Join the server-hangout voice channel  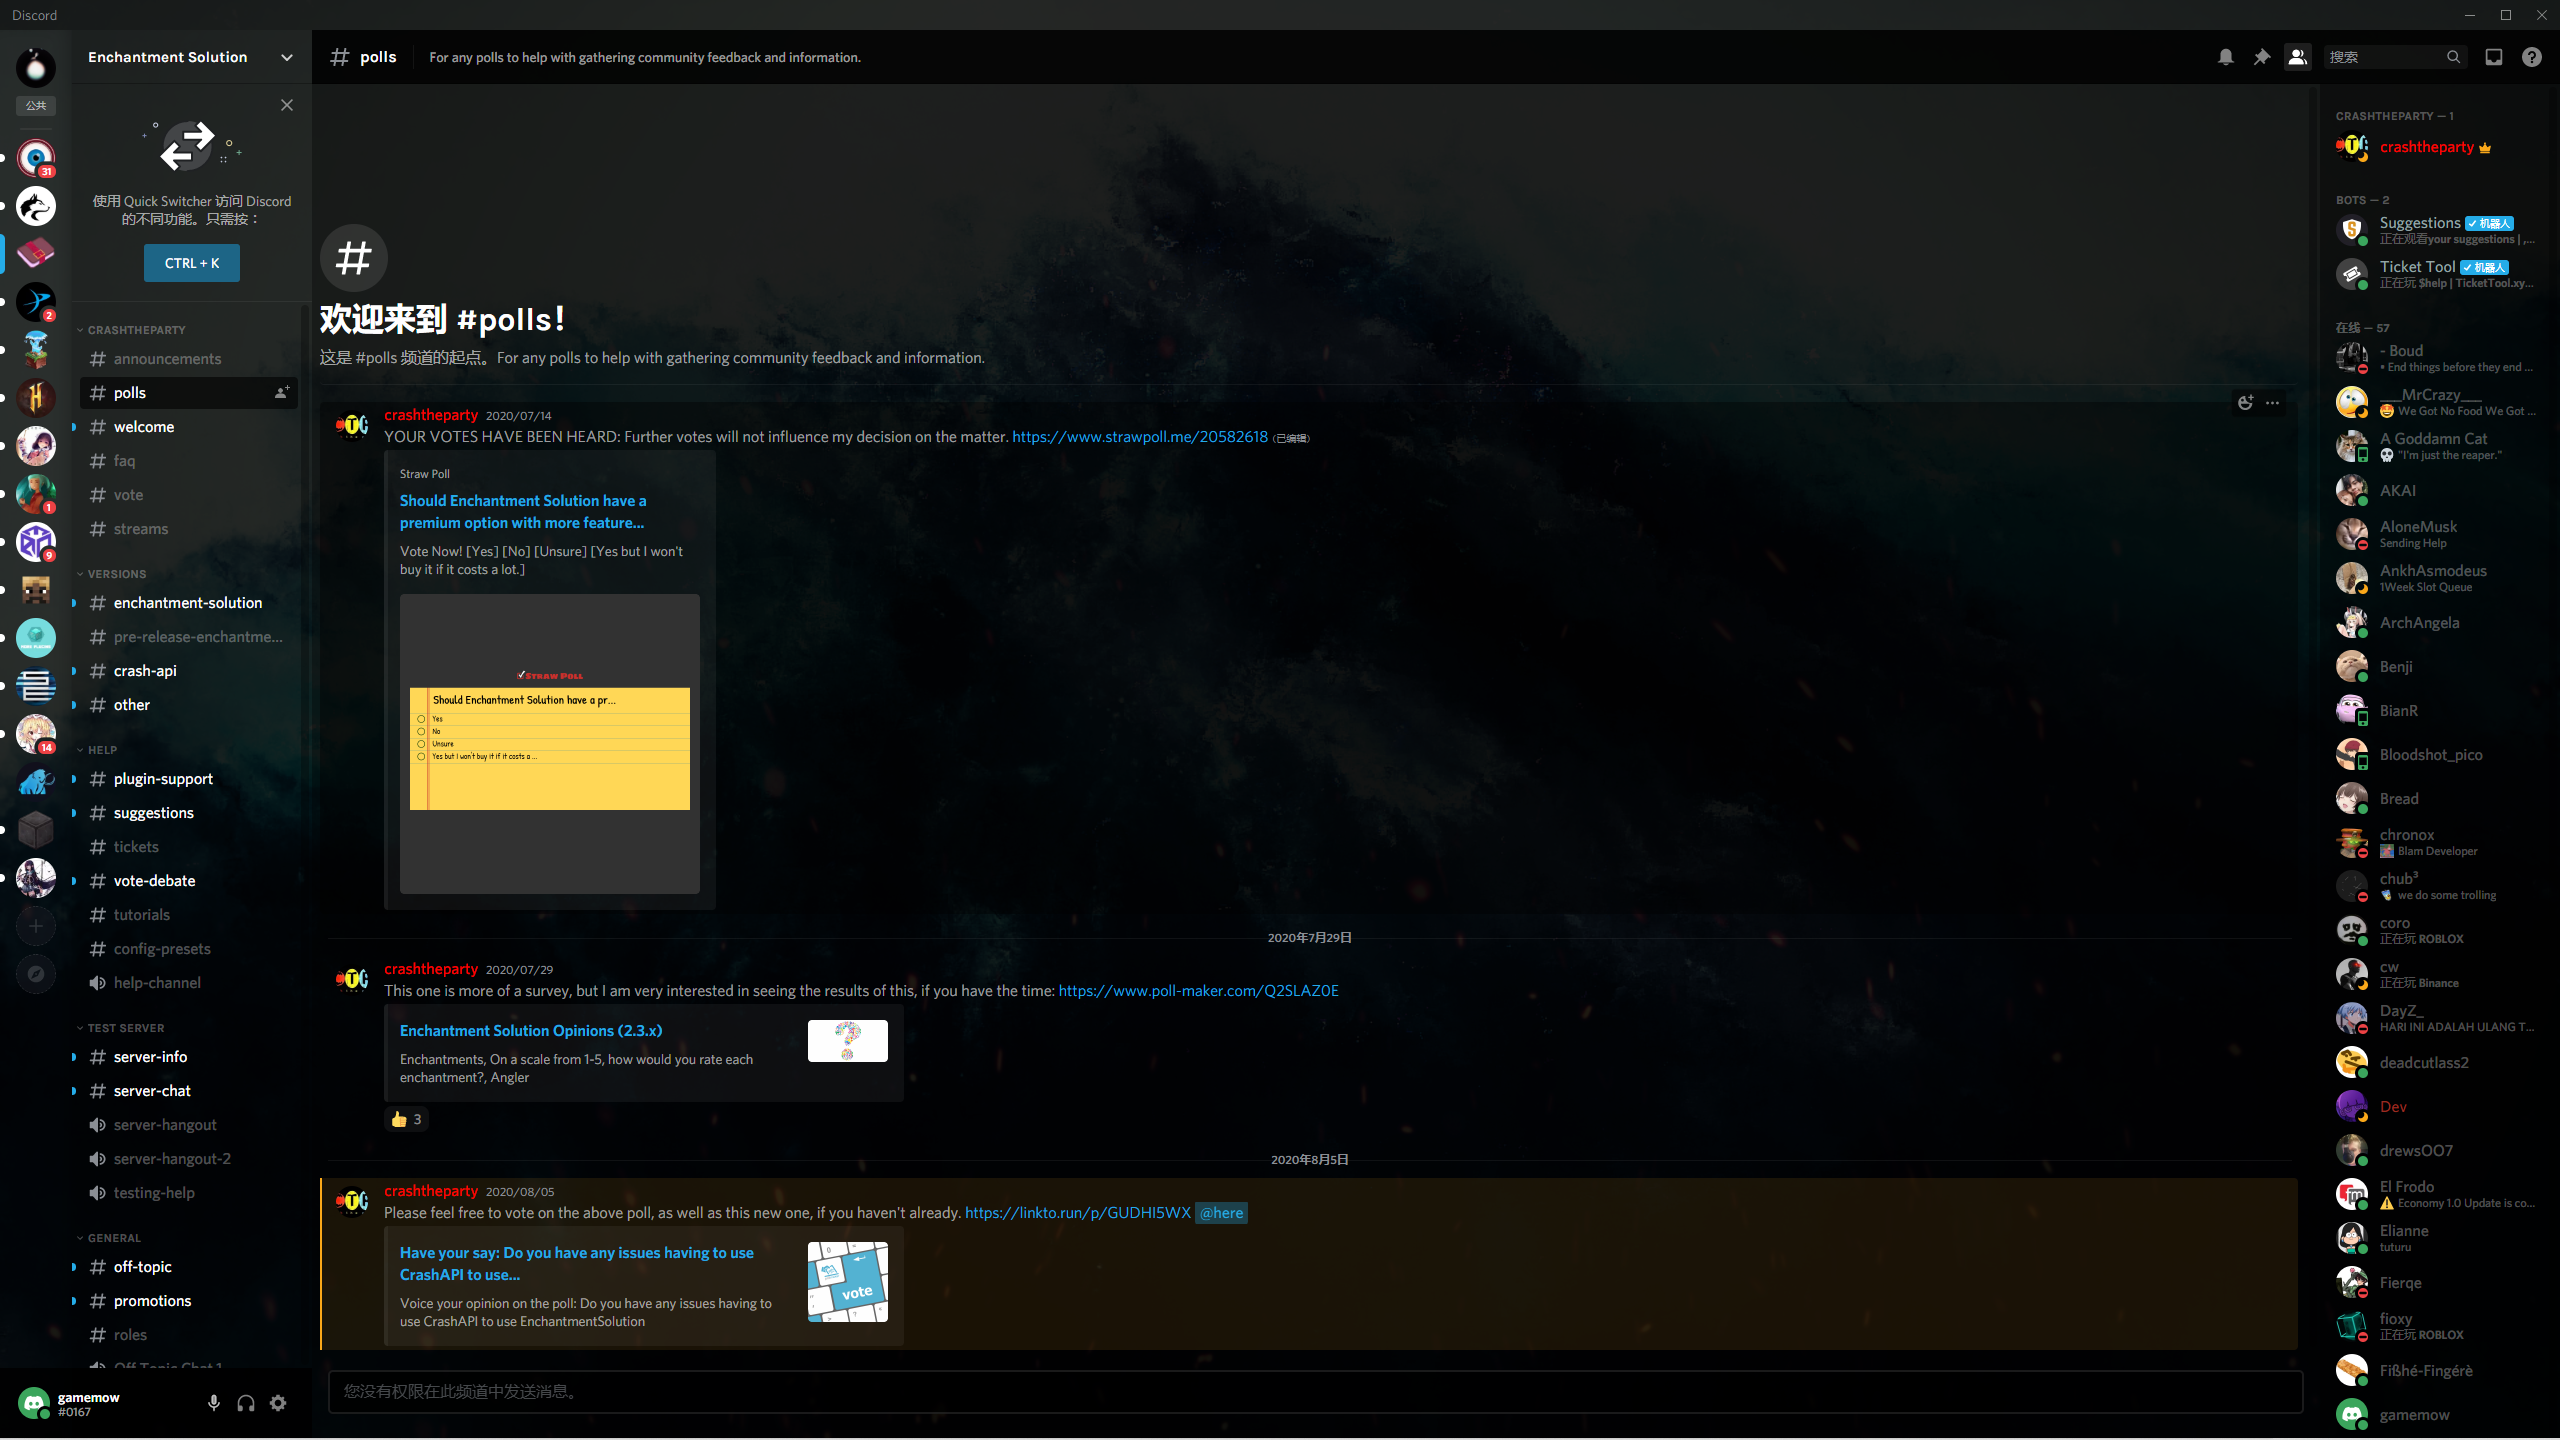(189, 1125)
